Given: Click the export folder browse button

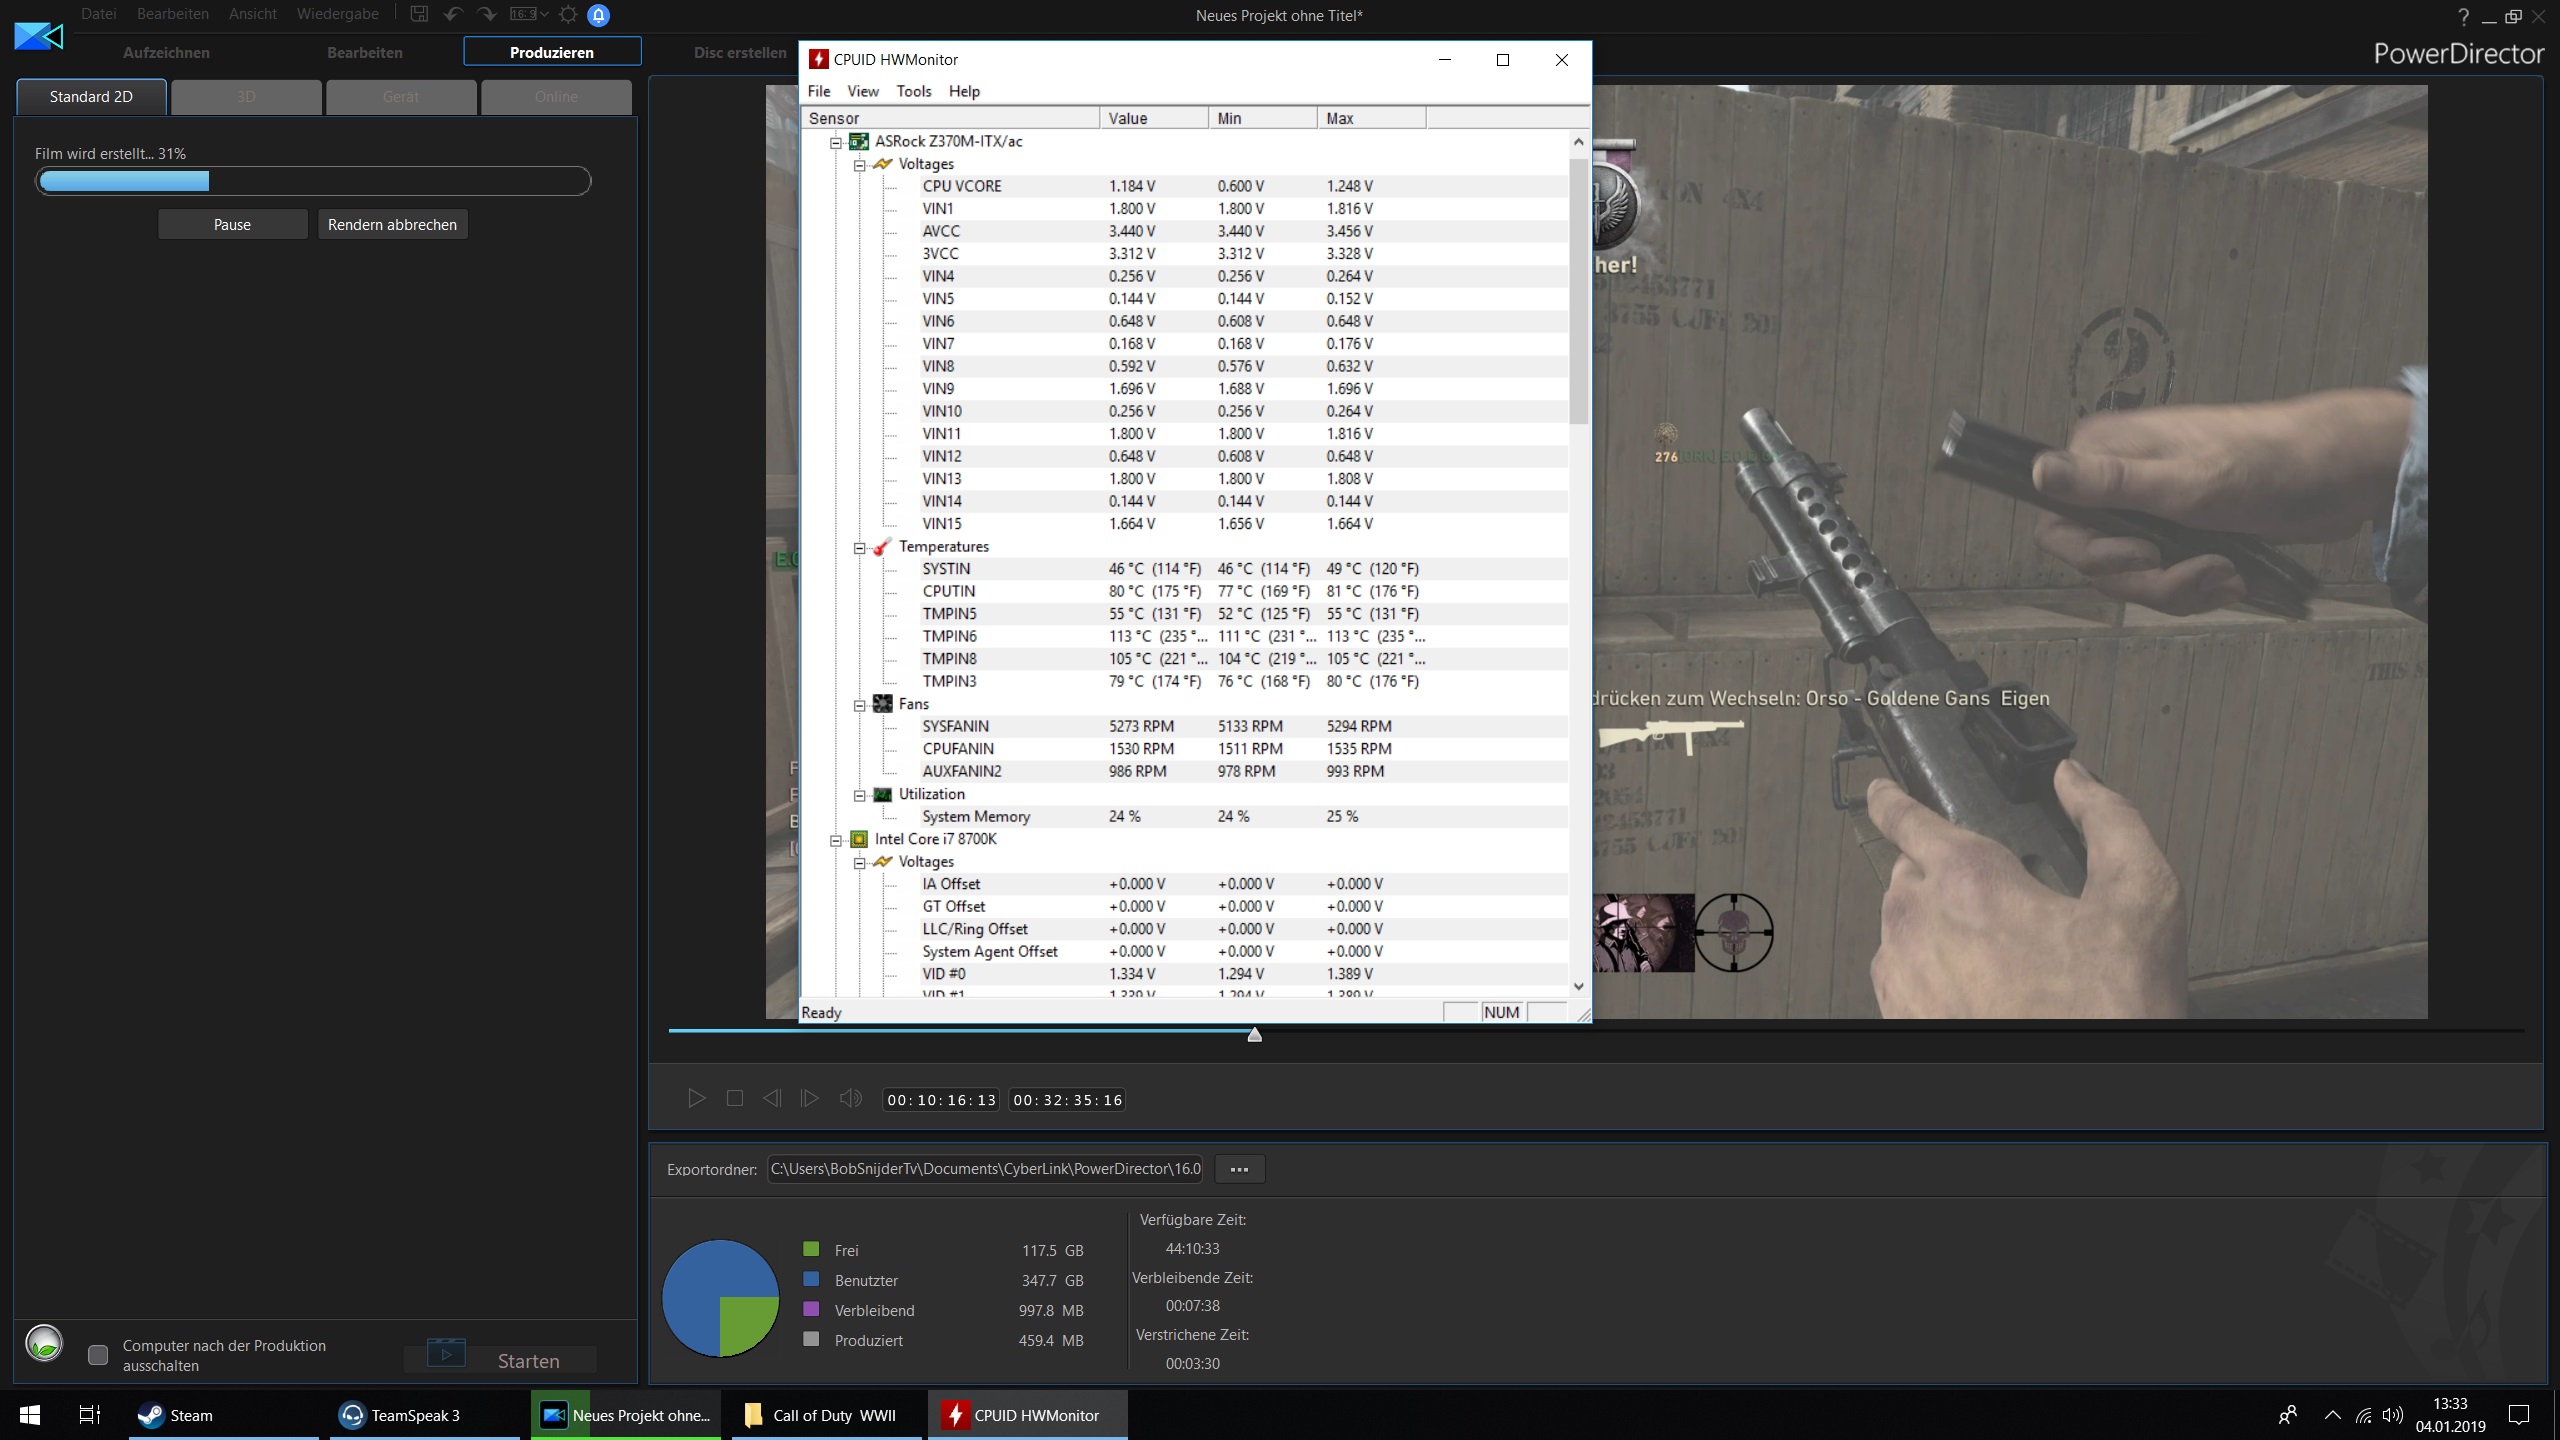Looking at the screenshot, I should 1239,1169.
